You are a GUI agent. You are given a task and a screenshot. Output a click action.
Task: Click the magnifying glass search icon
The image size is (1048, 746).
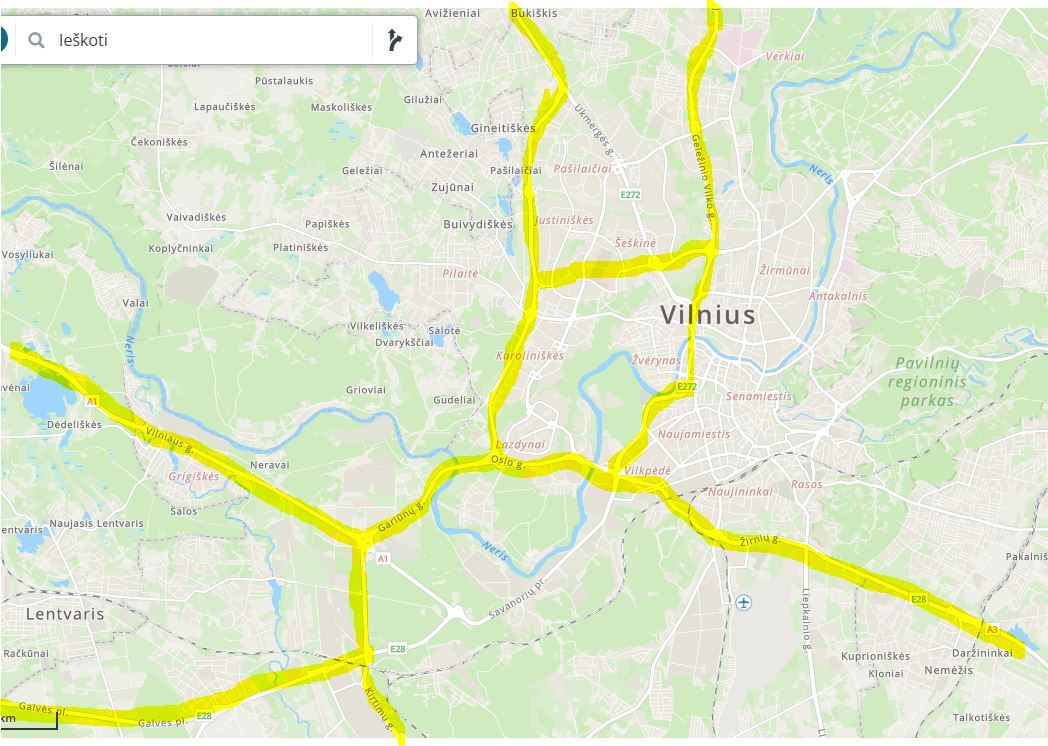pyautogui.click(x=36, y=40)
